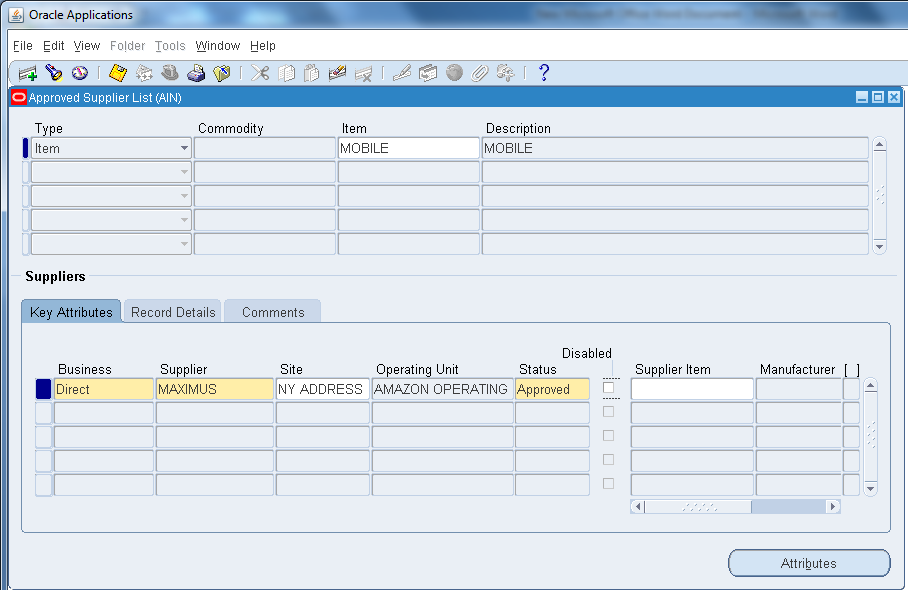Save the record using the floppy disk icon
Screen dimensions: 908x590
(x=117, y=72)
